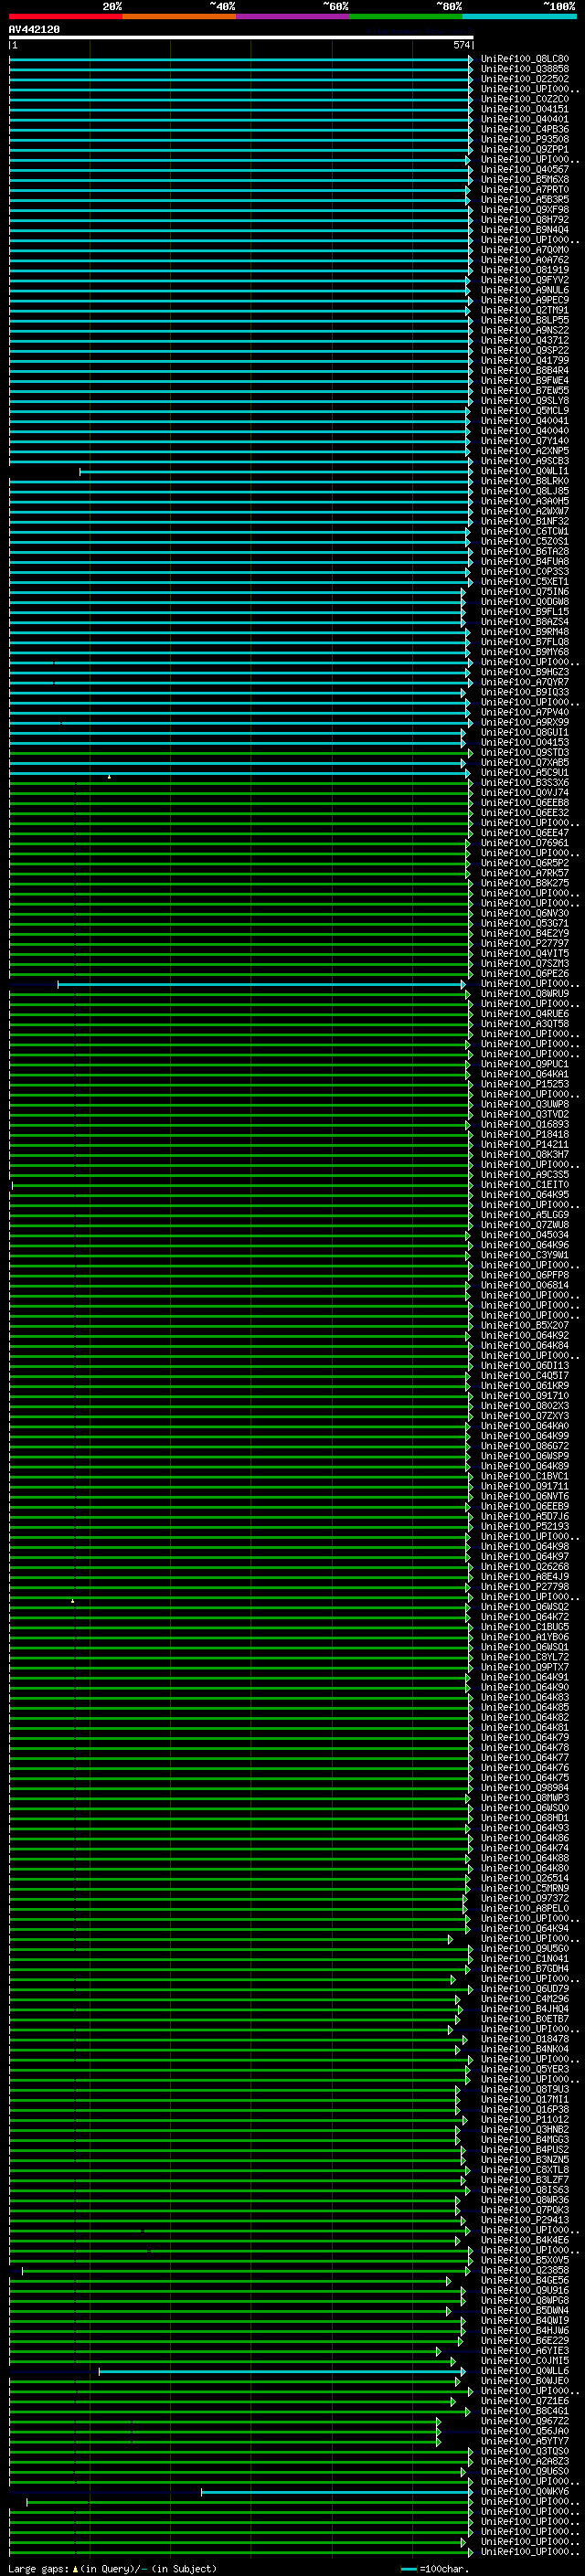The height and width of the screenshot is (2576, 585).
Task: Click the cyan alignment bar for UniRef100_Q0WLL6
Action: (282, 2371)
